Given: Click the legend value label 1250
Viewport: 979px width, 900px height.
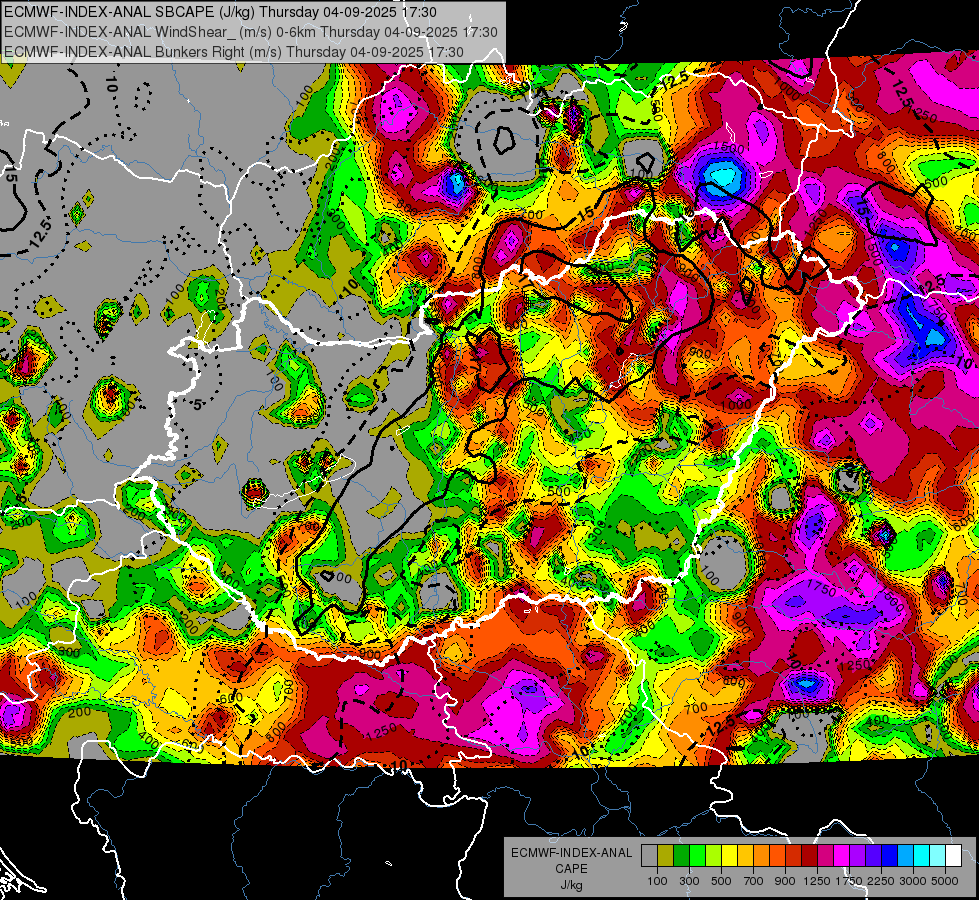Looking at the screenshot, I should point(817,881).
